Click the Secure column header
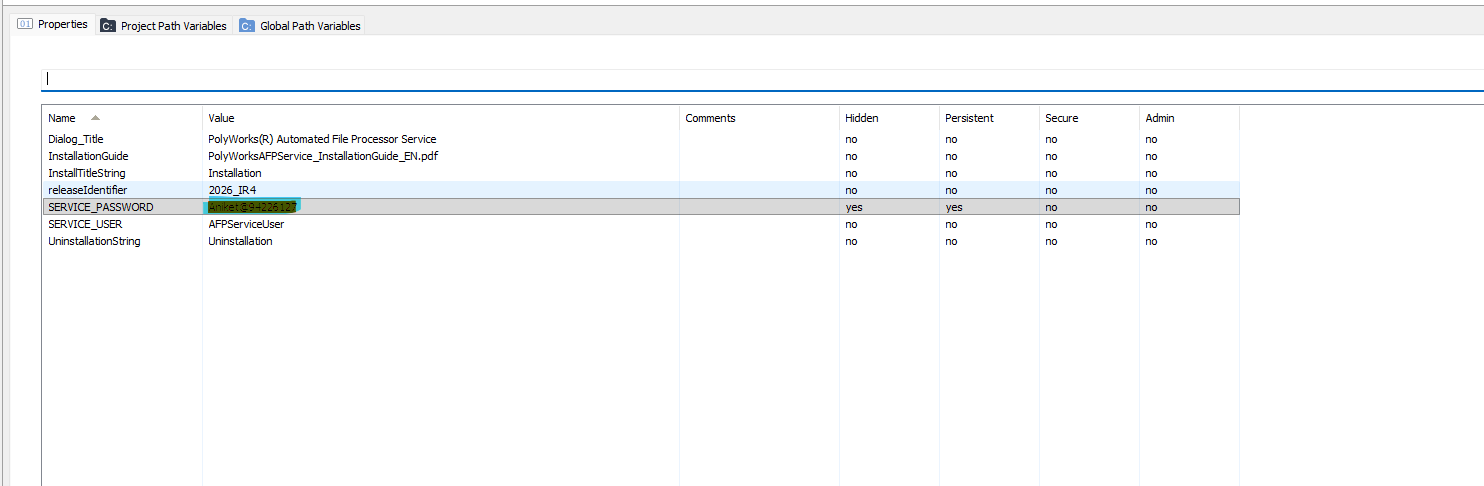 tap(1090, 118)
